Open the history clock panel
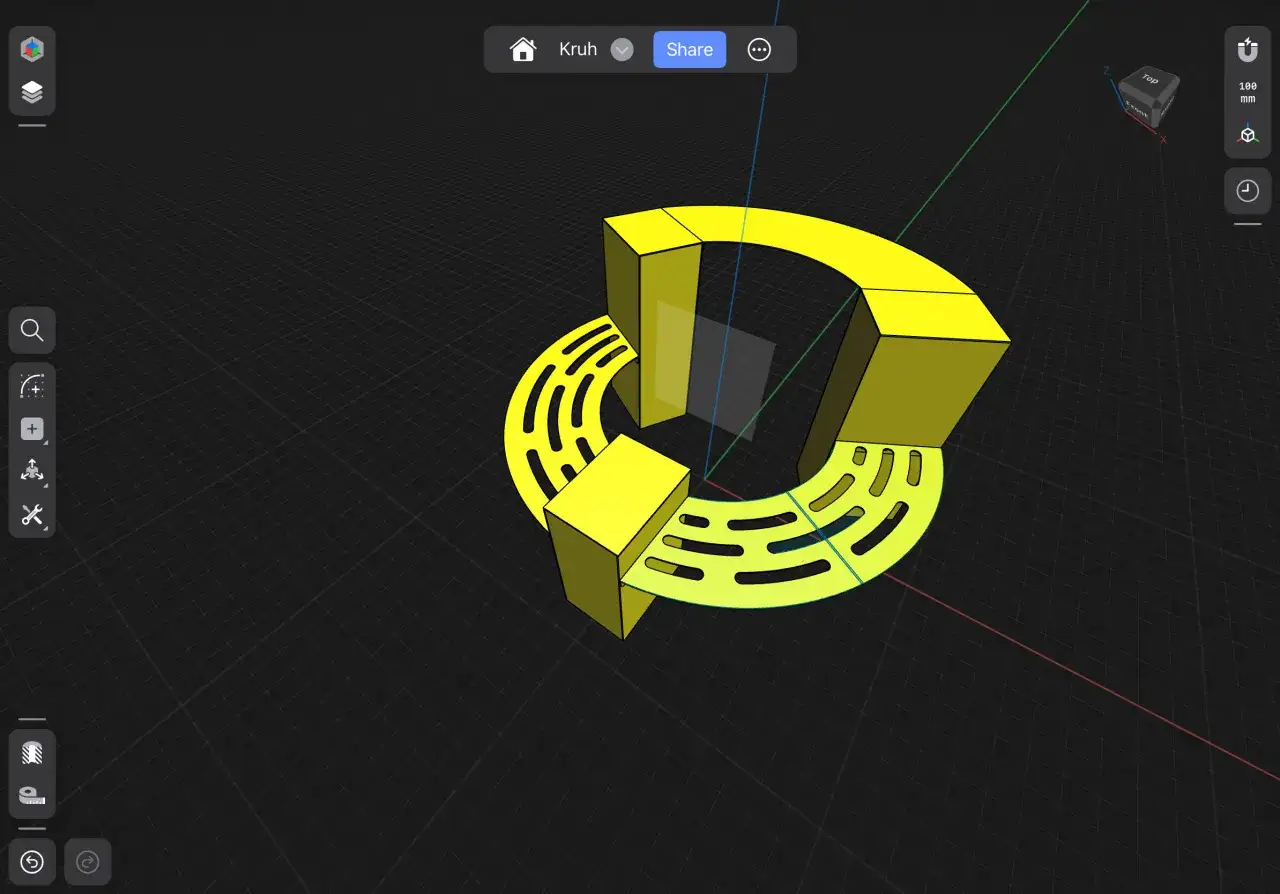The image size is (1280, 894). coord(1248,191)
